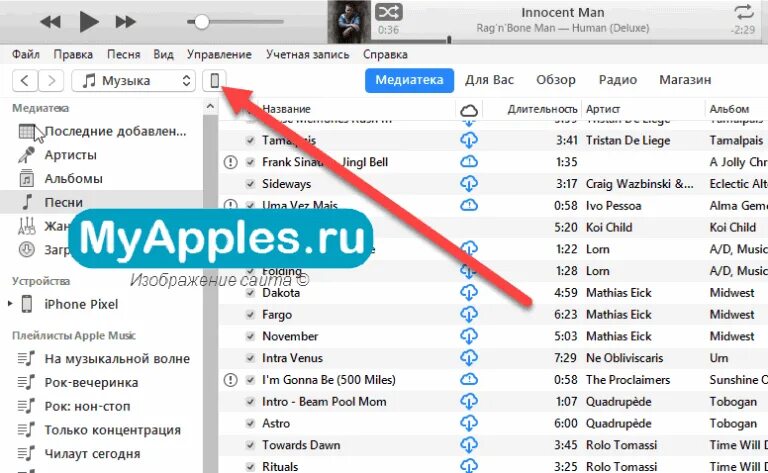Select Песни in the sidebar
The width and height of the screenshot is (768, 473).
click(x=101, y=202)
